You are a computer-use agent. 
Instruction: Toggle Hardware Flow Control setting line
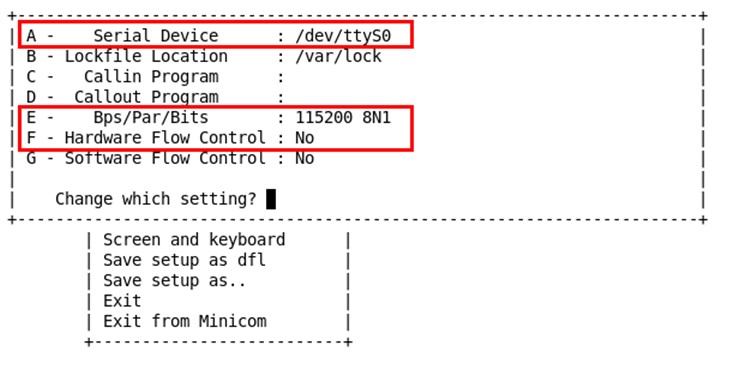(x=170, y=138)
